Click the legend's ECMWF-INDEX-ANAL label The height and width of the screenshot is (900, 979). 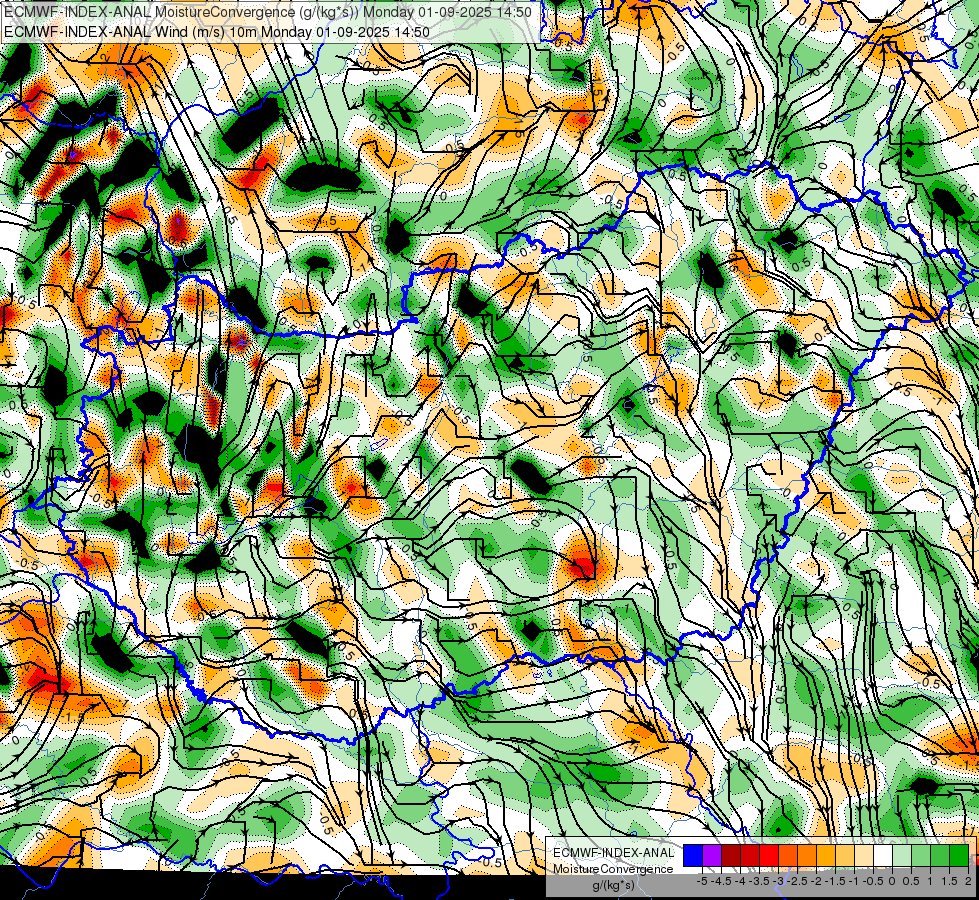(613, 853)
